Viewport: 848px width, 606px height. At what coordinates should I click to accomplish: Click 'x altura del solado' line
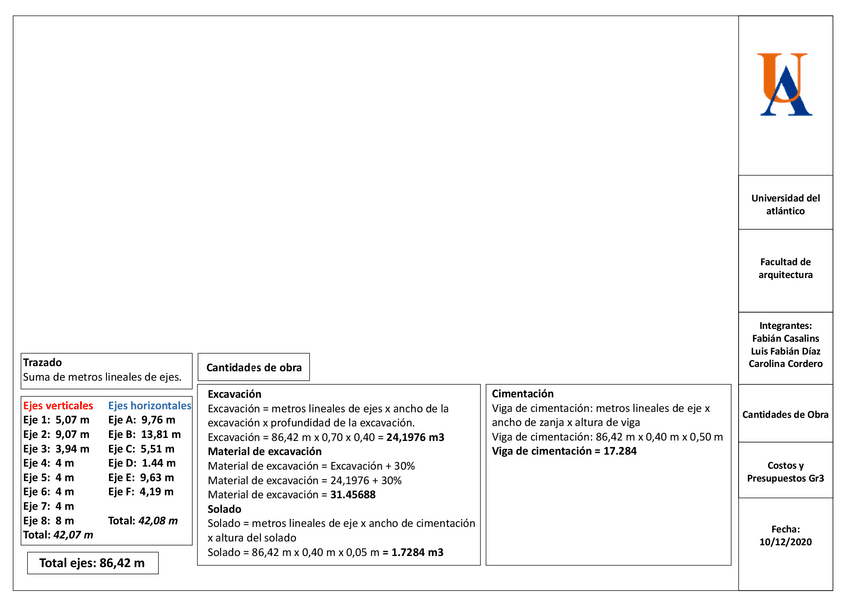[x=252, y=538]
